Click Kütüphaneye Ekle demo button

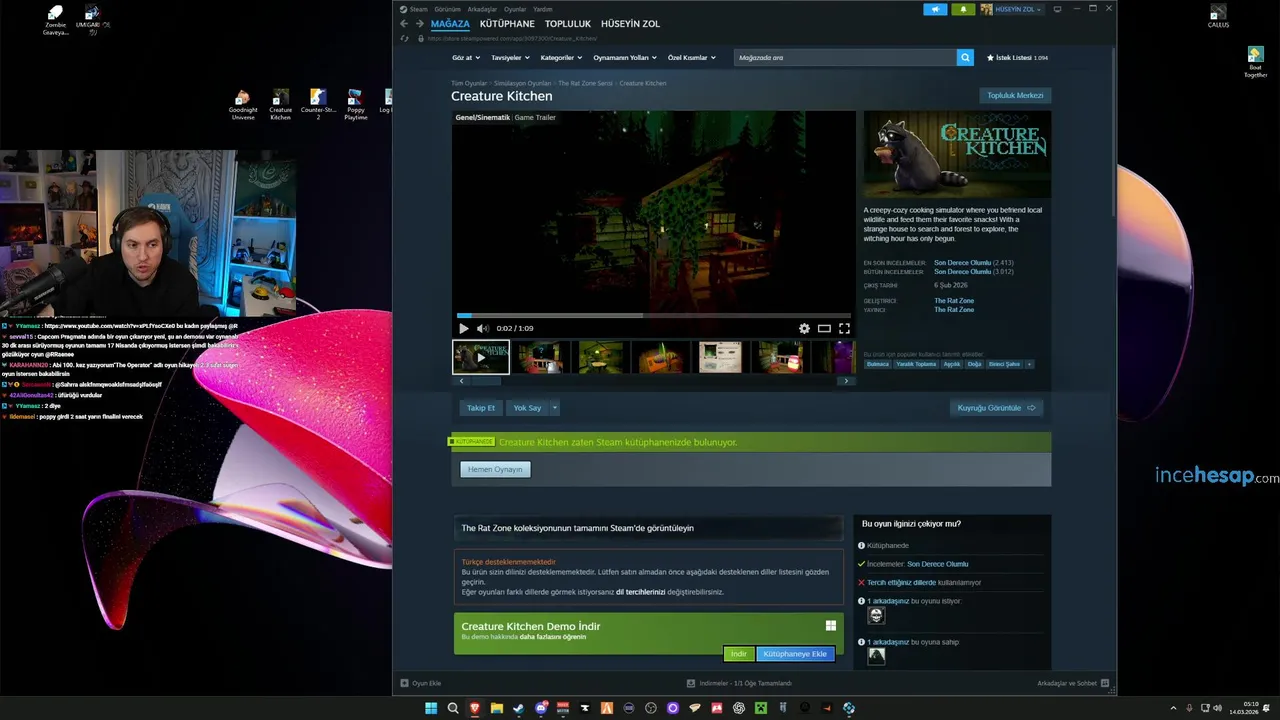click(795, 654)
